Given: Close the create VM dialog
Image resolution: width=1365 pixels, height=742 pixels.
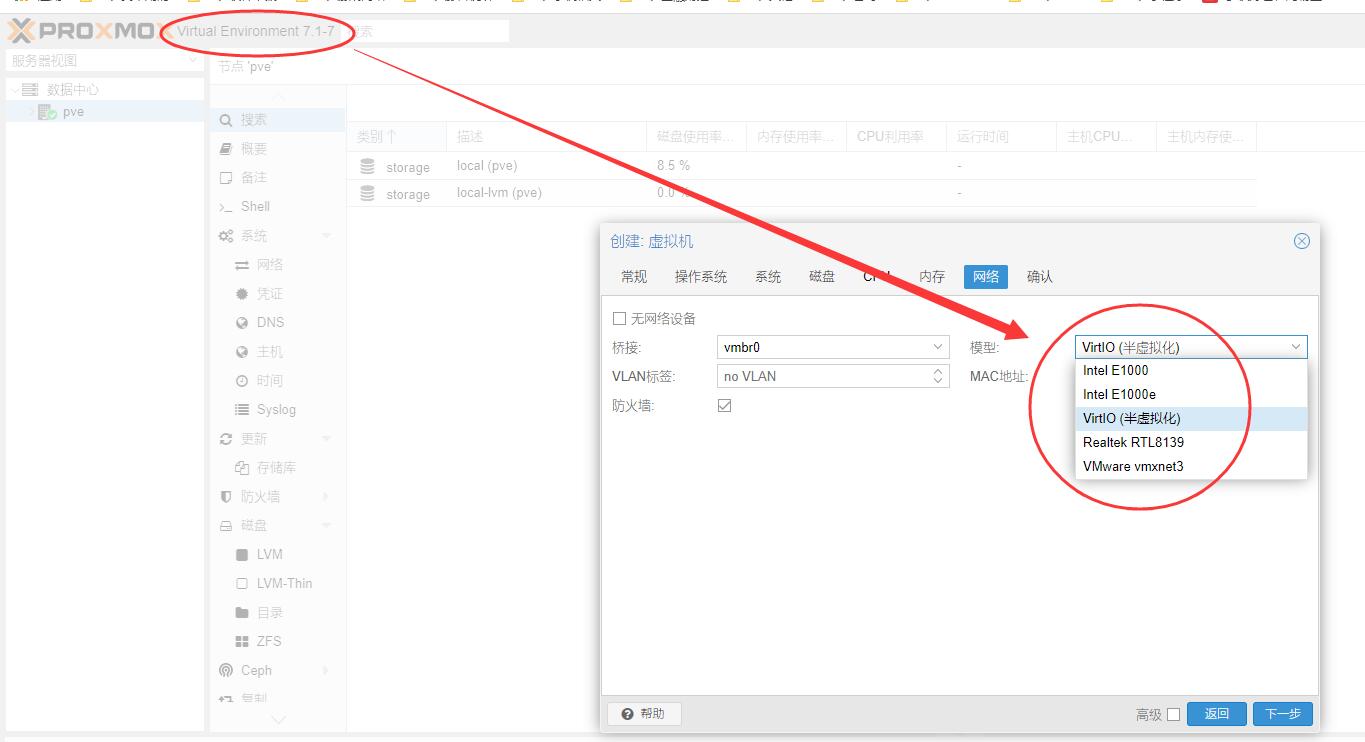Looking at the screenshot, I should tap(1301, 241).
